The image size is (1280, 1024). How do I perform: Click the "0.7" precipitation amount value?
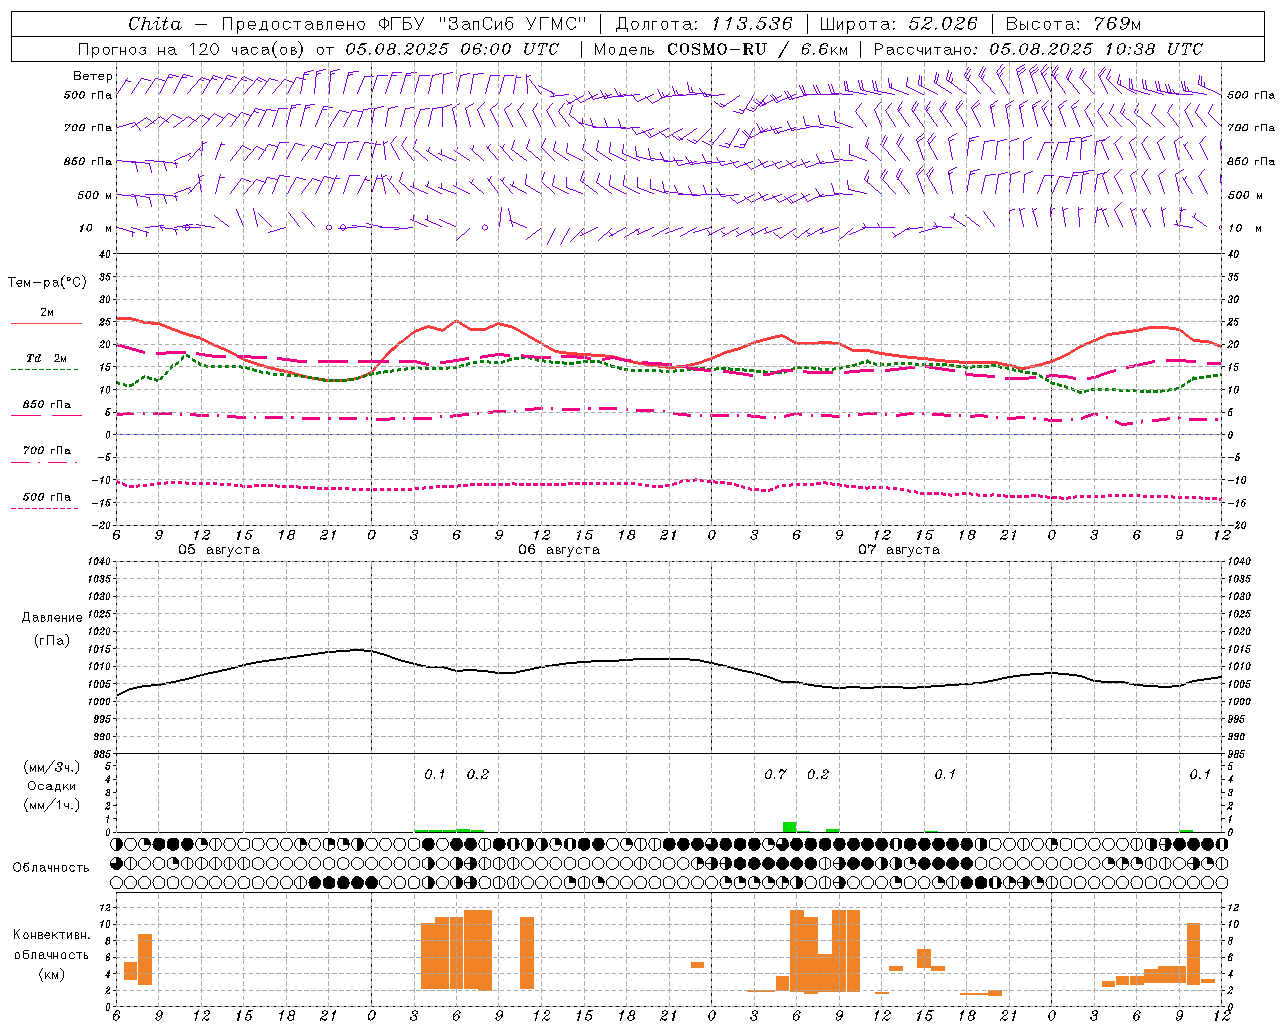pyautogui.click(x=775, y=774)
